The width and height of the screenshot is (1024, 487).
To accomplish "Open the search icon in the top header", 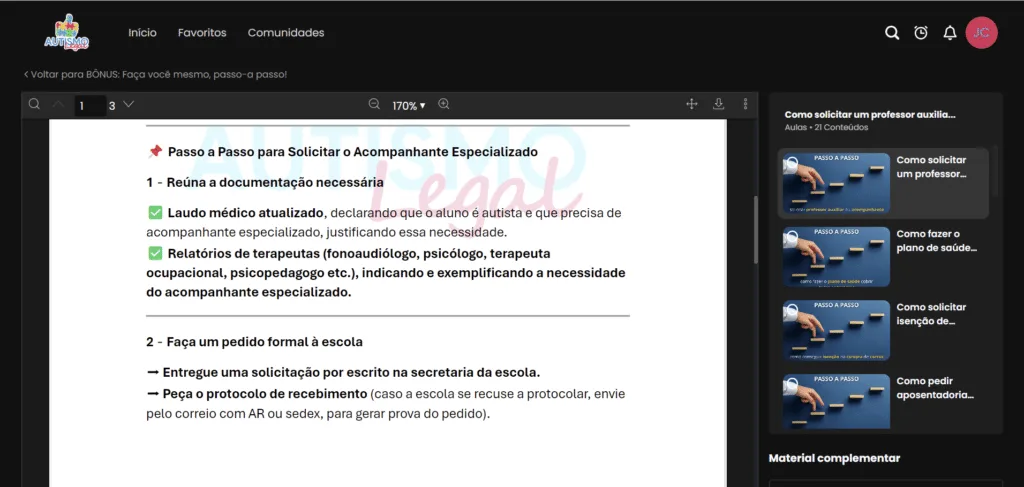I will tap(891, 33).
